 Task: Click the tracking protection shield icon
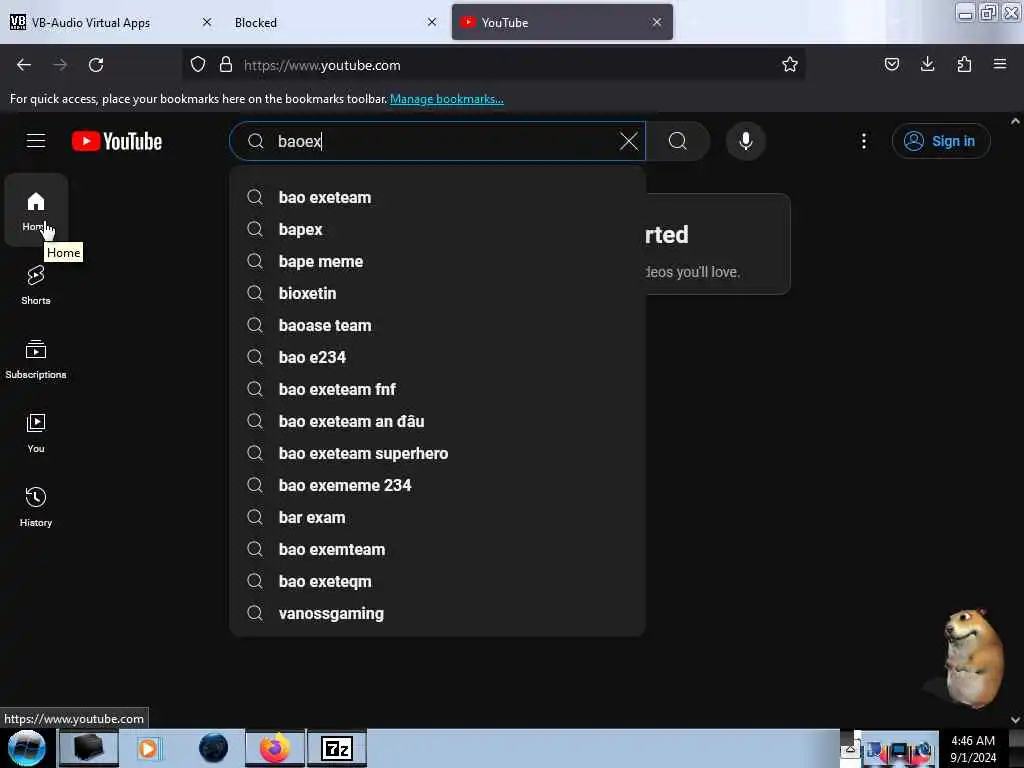(198, 65)
